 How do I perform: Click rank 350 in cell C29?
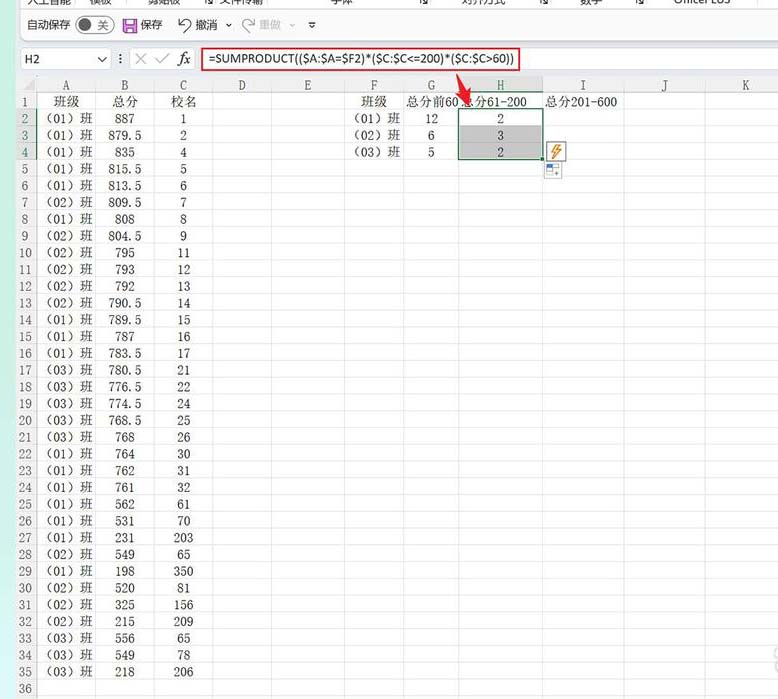(183, 571)
